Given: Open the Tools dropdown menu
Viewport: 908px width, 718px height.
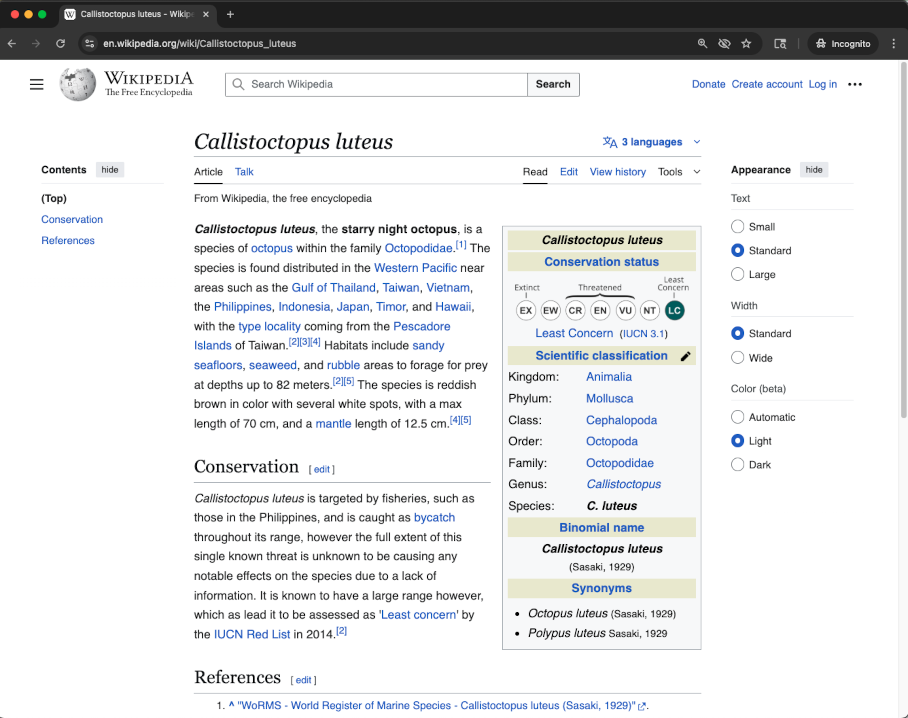Looking at the screenshot, I should [x=679, y=172].
